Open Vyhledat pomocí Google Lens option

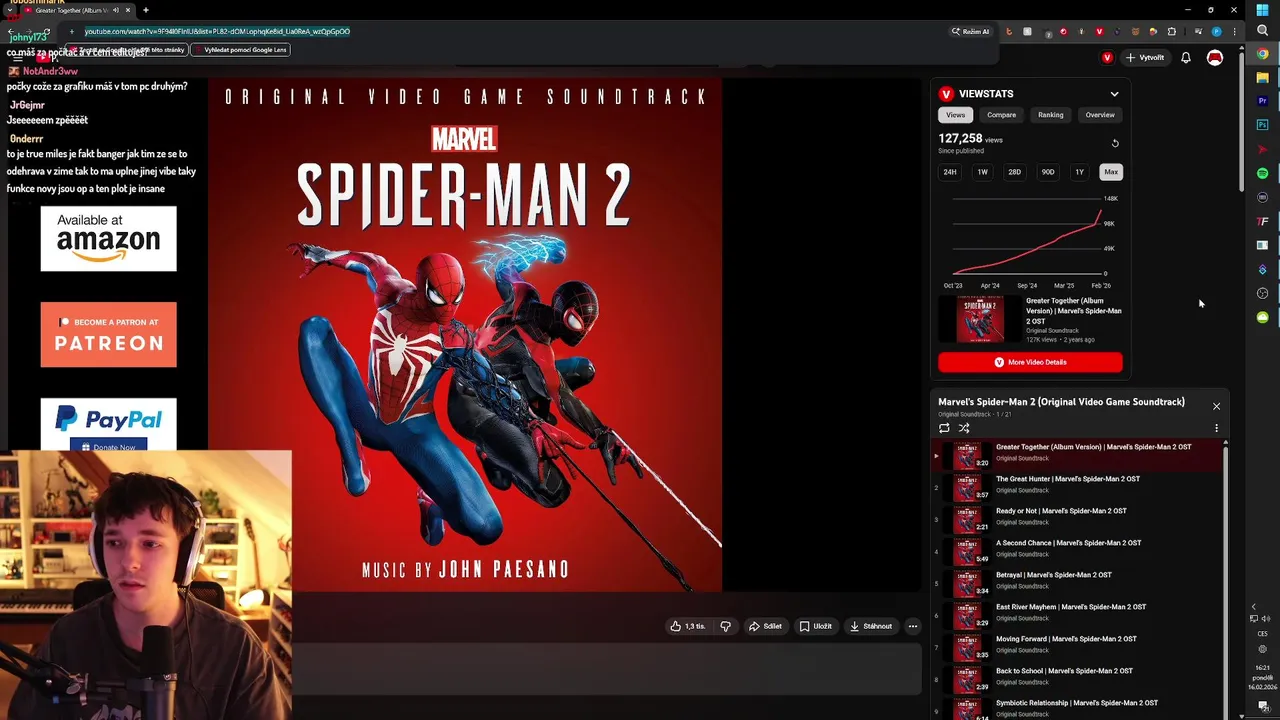pos(240,49)
